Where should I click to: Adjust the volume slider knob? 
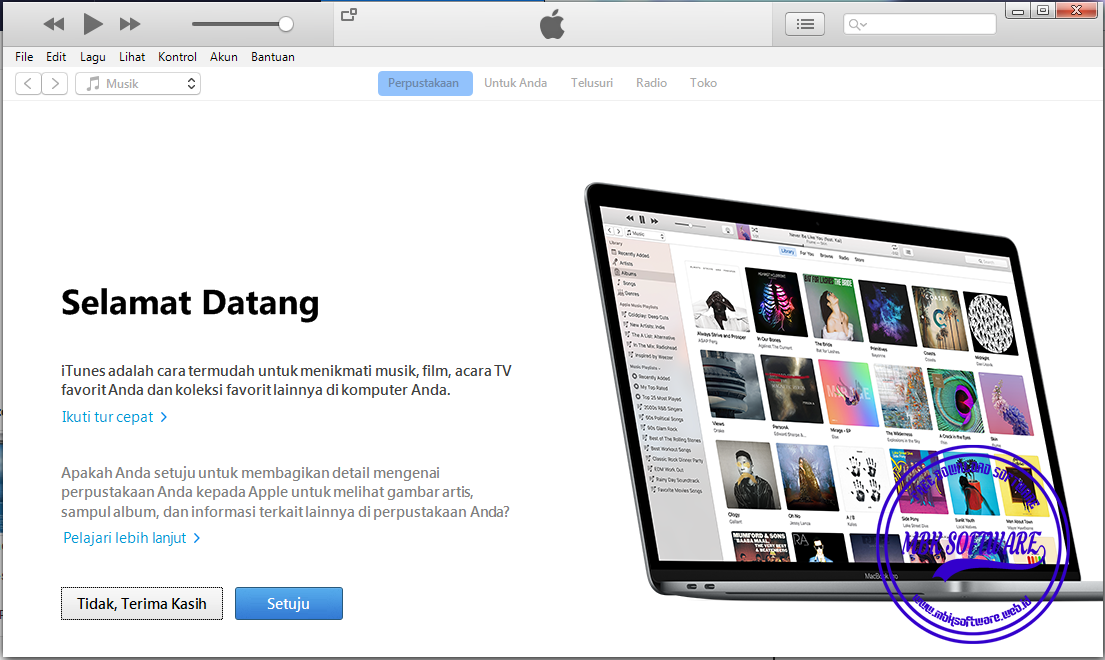[x=285, y=24]
